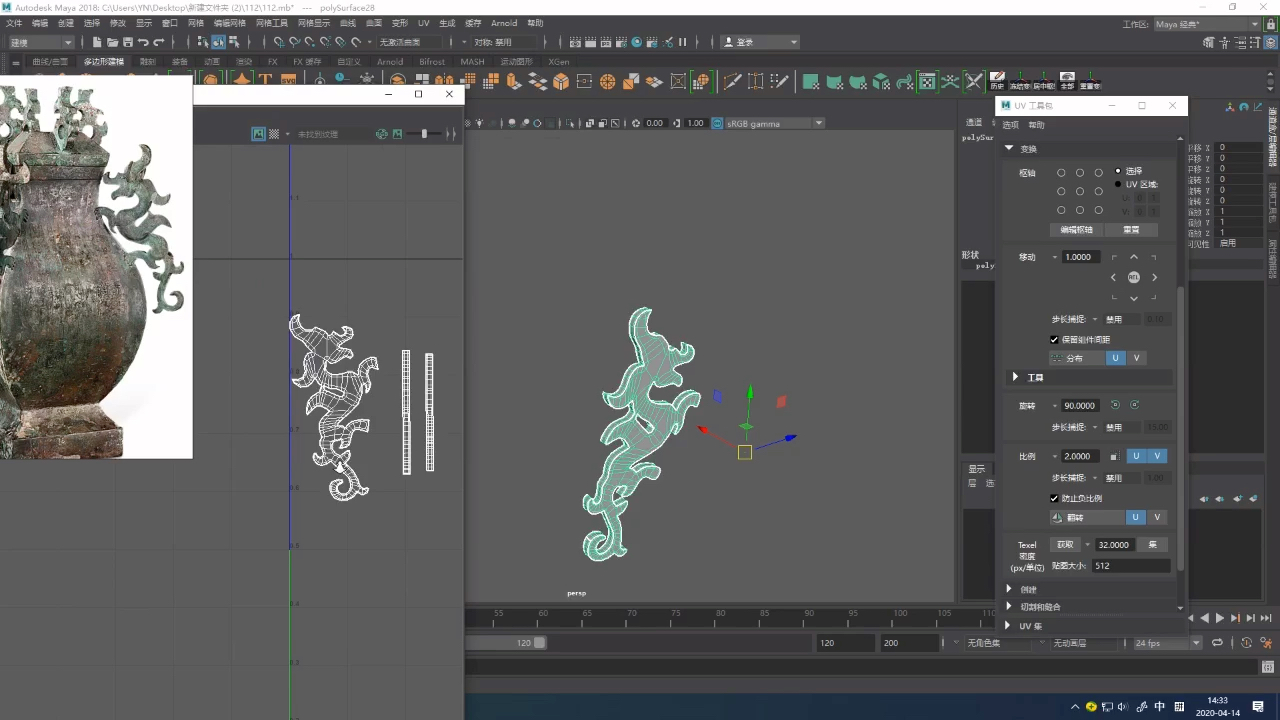This screenshot has width=1280, height=720.
Task: Toggle the preserve component spacing checkbox
Action: [1054, 340]
